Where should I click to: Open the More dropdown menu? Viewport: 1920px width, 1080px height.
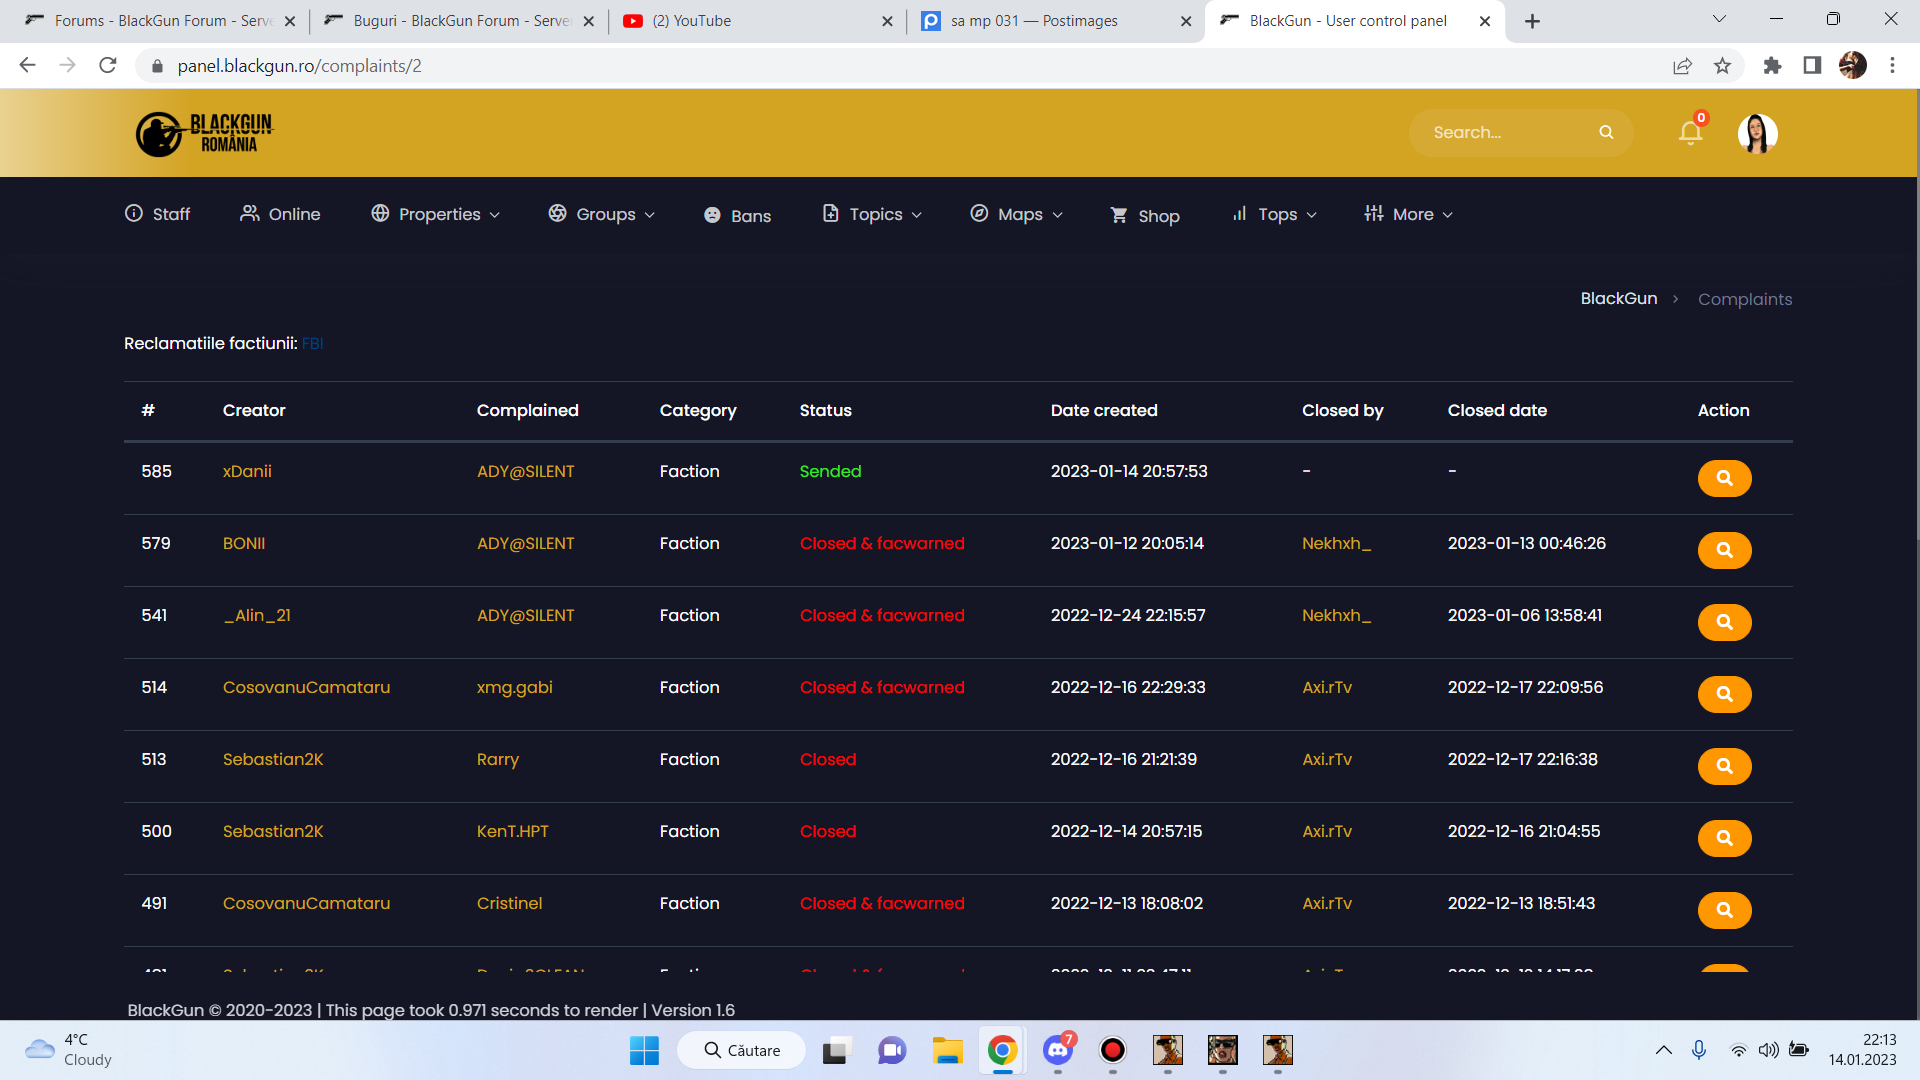(x=1409, y=214)
